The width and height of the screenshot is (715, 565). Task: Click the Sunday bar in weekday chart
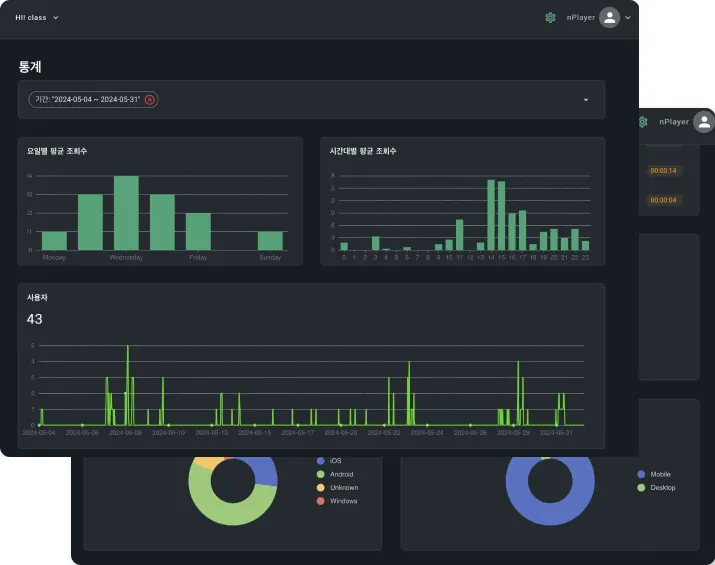tap(270, 241)
